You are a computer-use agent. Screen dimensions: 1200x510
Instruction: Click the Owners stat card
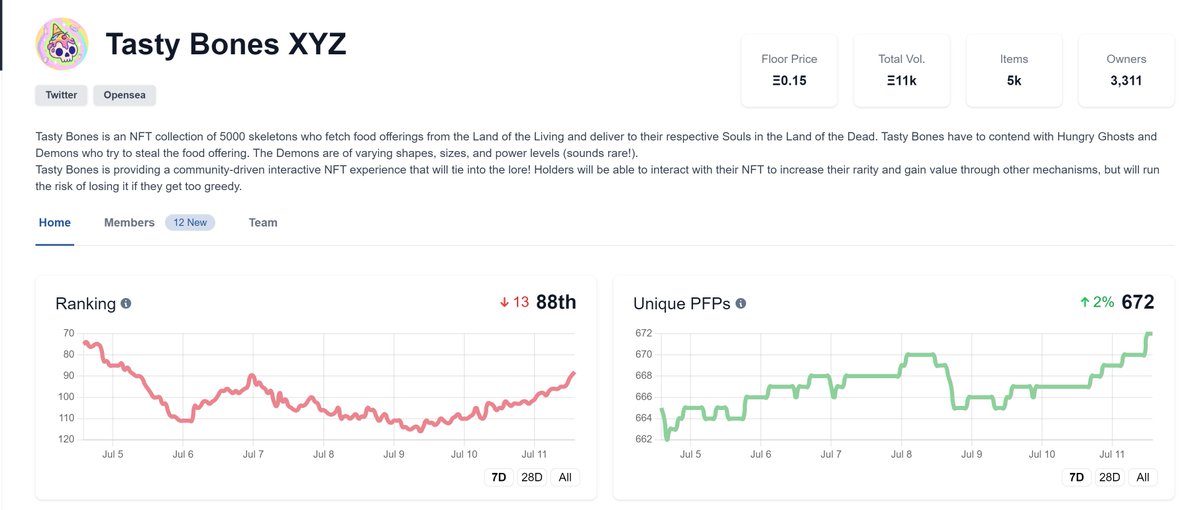coord(1126,70)
